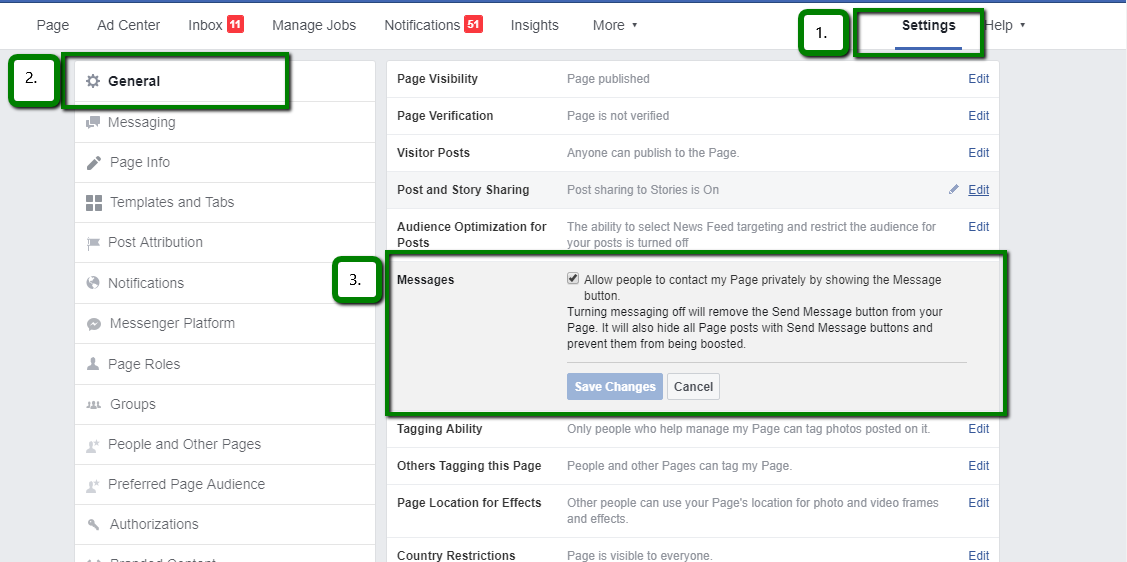Viewport: 1127px width, 562px height.
Task: Click 'Anyone can publish to the Page.' text
Action: 653,153
